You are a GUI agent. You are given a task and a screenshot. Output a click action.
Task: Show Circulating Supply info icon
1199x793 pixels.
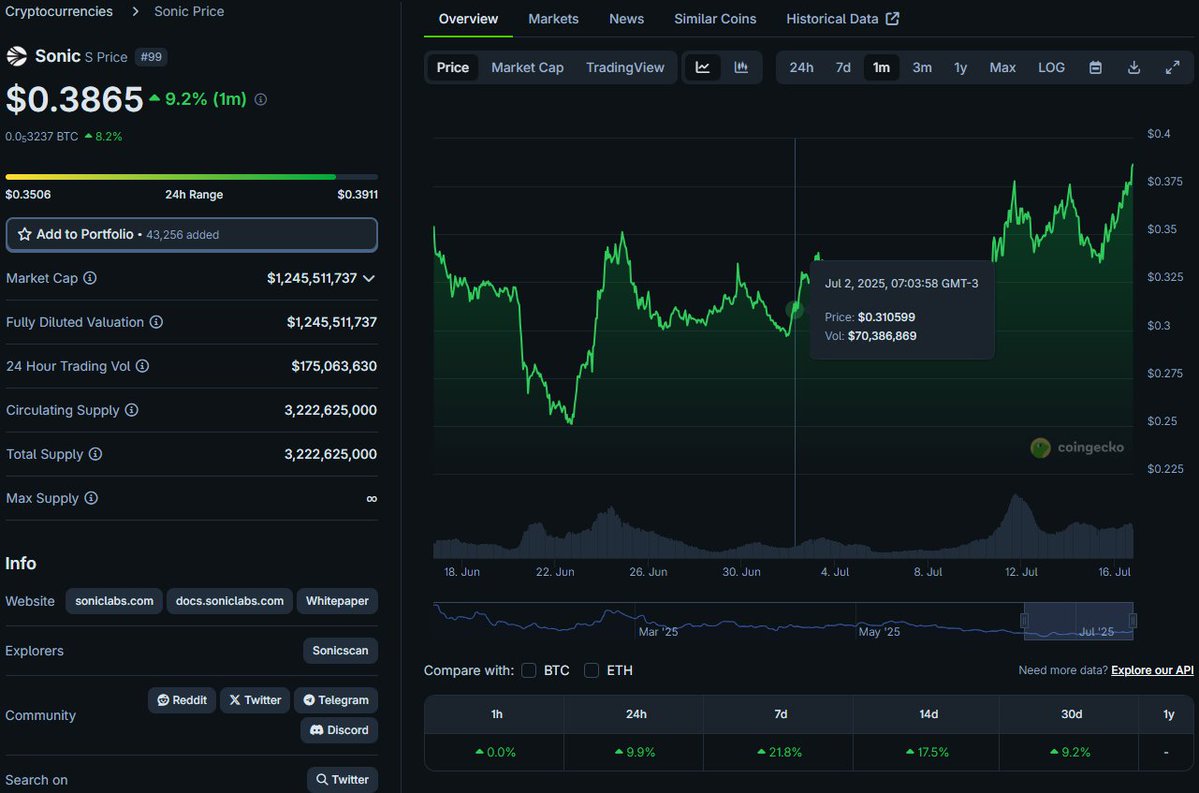click(x=132, y=410)
